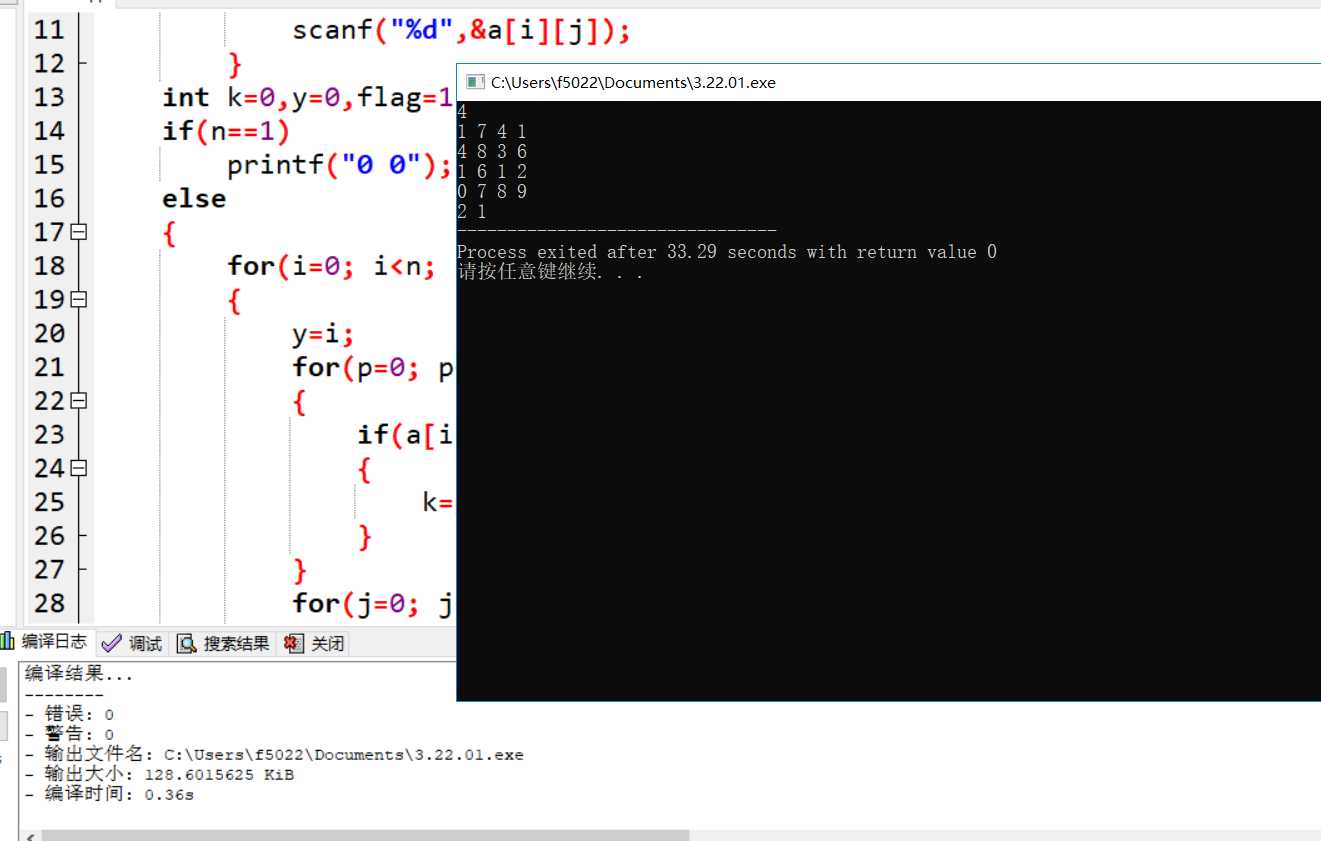Viewport: 1321px width, 841px height.
Task: Click the 输出文件名 path log entry
Action: pos(274,754)
